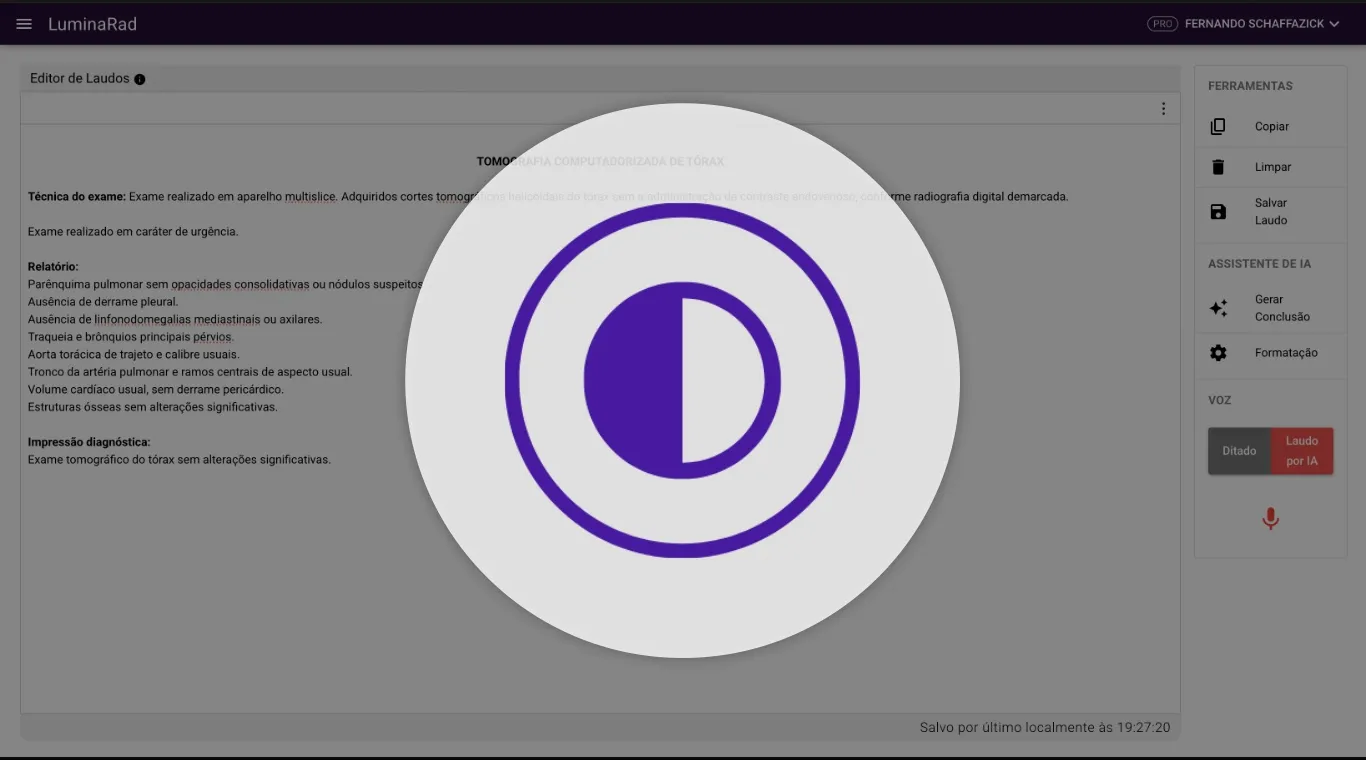Click the 'Exame realizado em caráter de urgência.' line
This screenshot has height=760, width=1366.
tap(133, 232)
